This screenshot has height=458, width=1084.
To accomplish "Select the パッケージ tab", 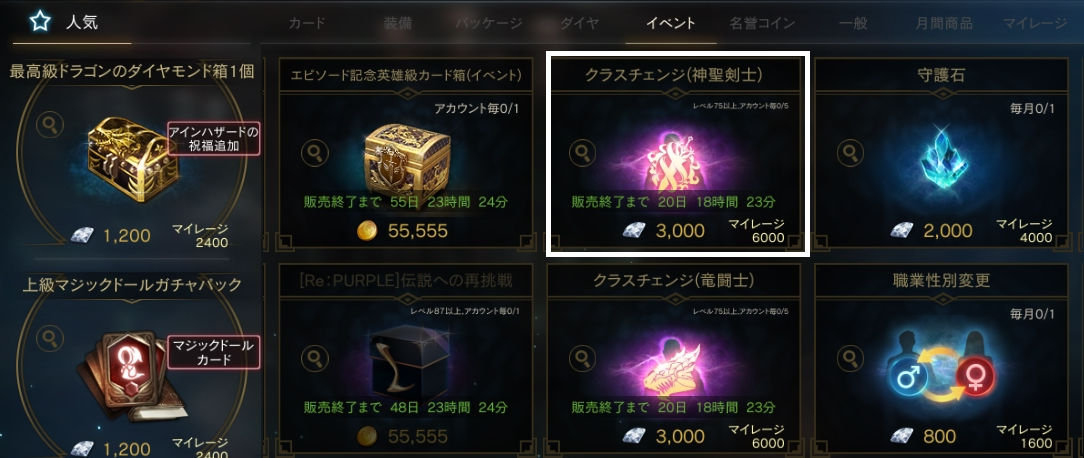I will pos(489,24).
